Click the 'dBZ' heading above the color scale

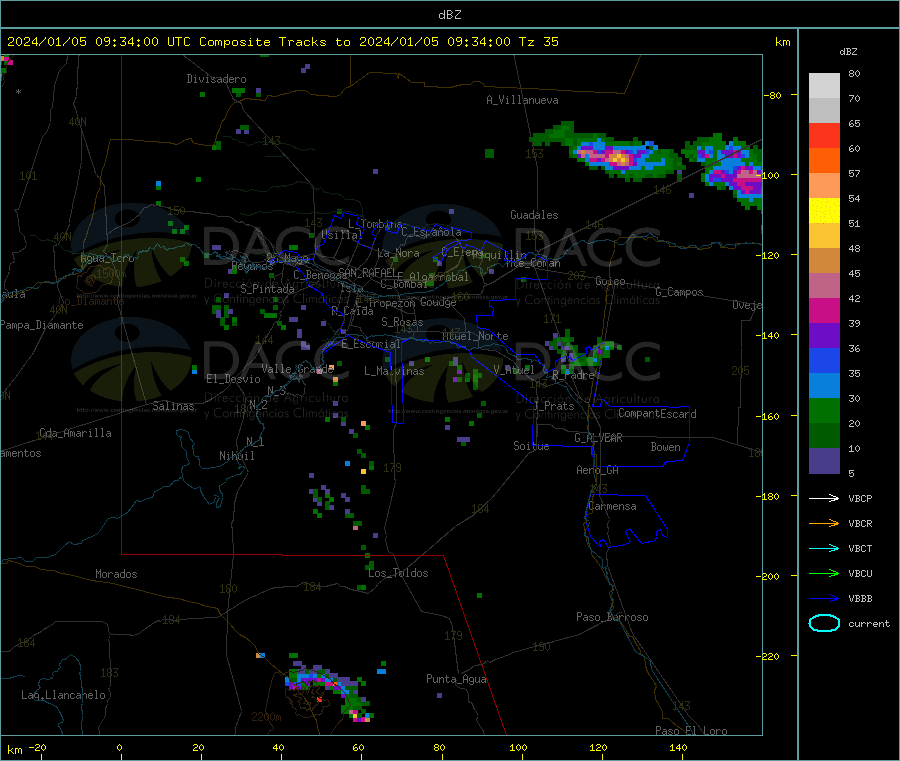848,52
